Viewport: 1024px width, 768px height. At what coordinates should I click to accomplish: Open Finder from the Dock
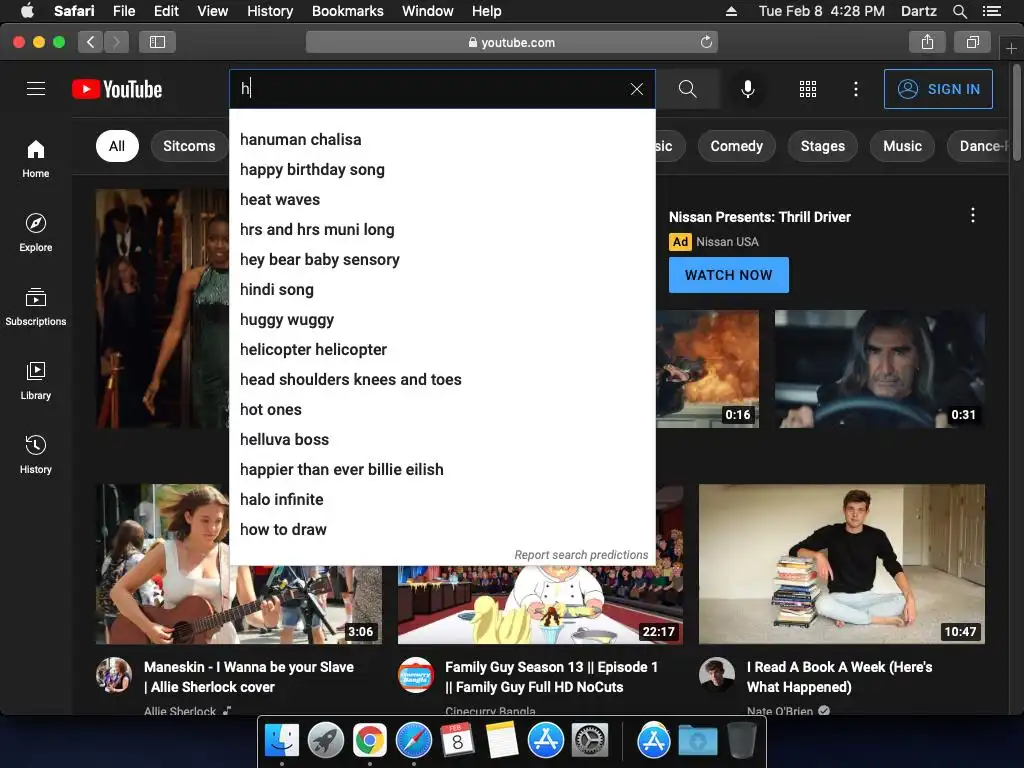[x=282, y=741]
